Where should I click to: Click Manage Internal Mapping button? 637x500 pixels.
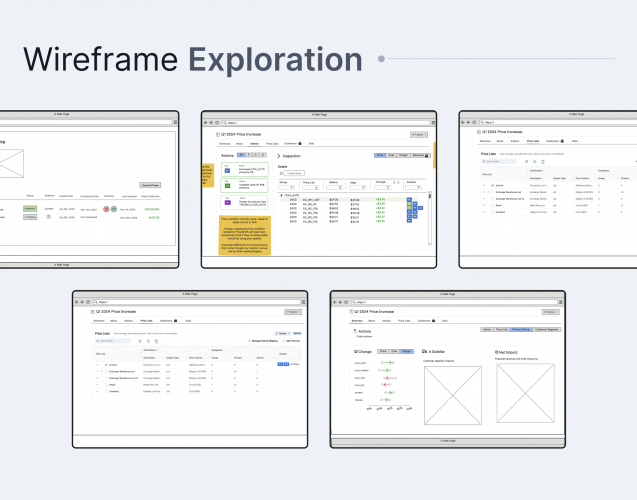click(x=263, y=341)
